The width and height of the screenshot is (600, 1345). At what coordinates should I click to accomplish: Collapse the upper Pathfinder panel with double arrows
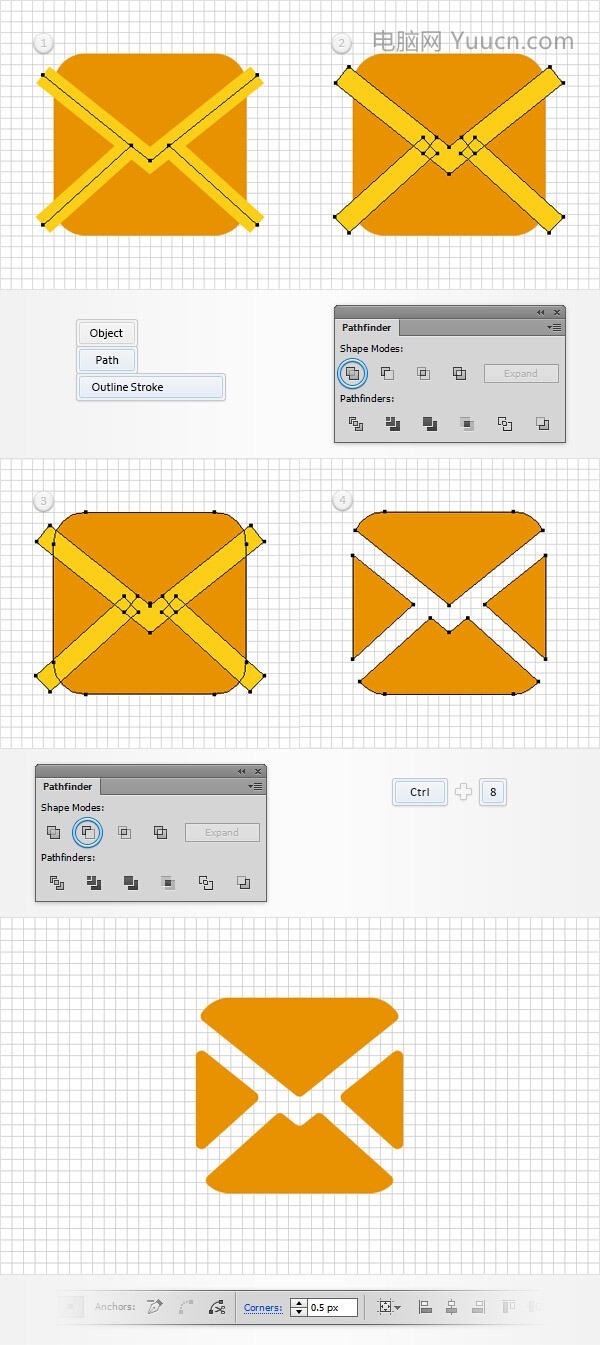[541, 312]
